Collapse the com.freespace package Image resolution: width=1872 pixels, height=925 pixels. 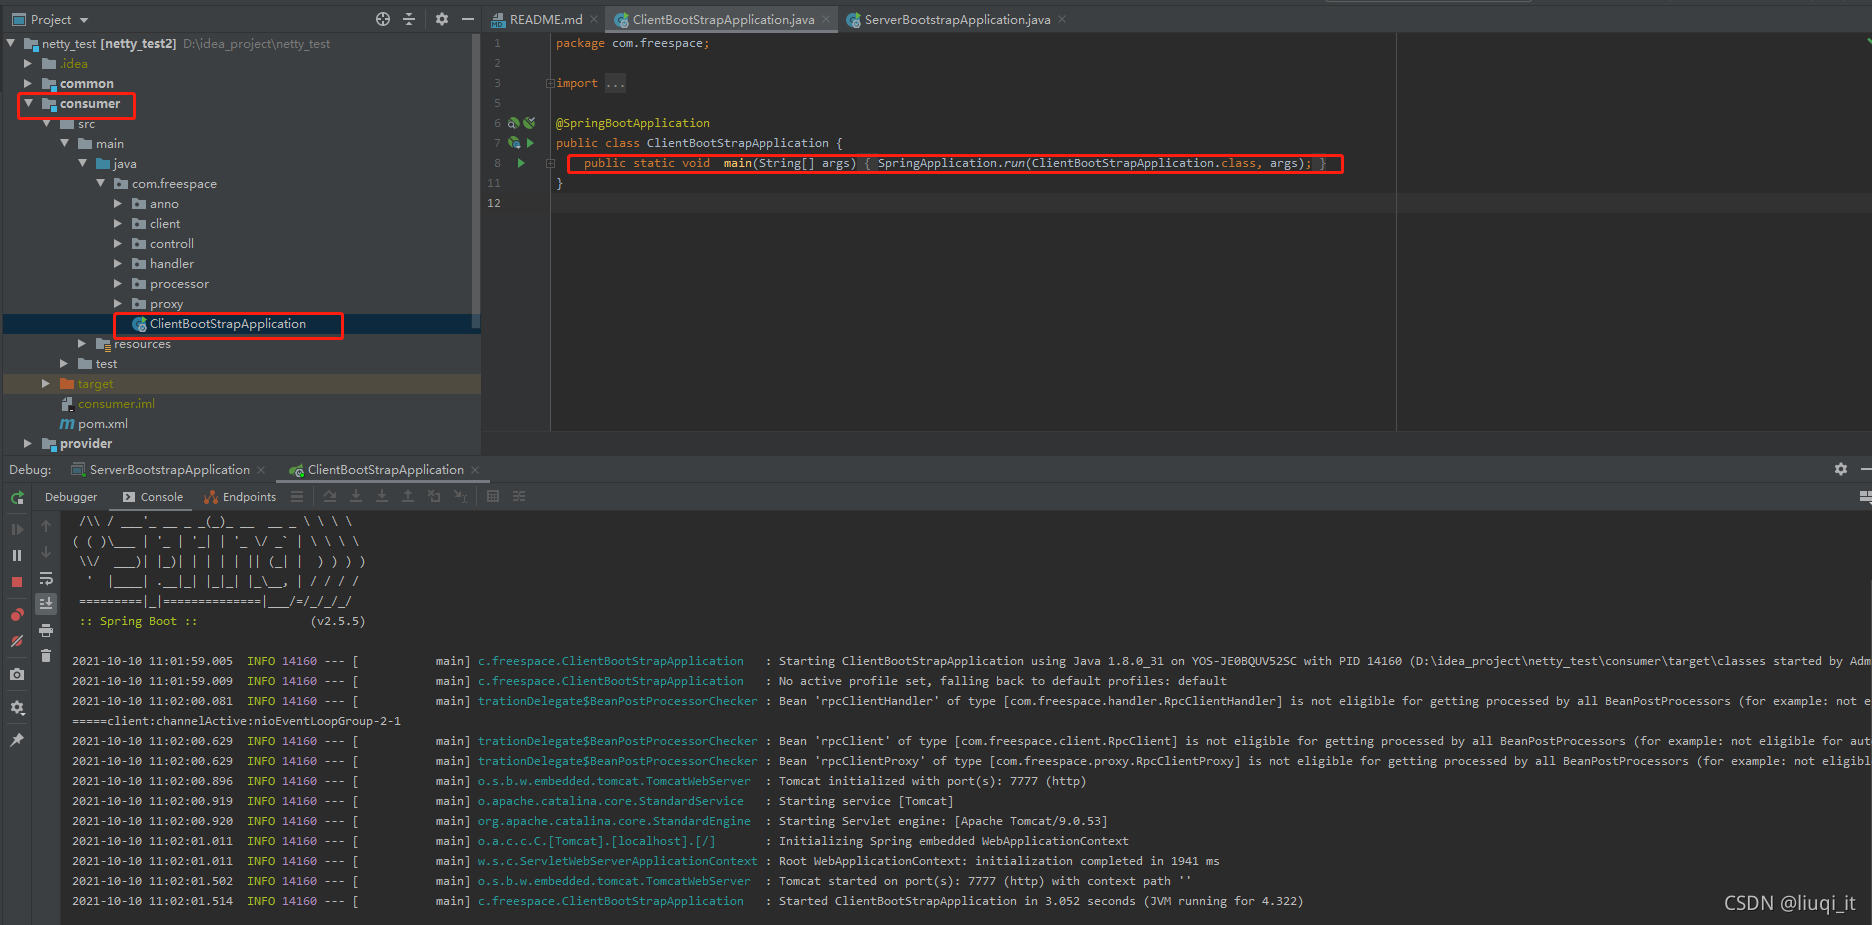100,183
